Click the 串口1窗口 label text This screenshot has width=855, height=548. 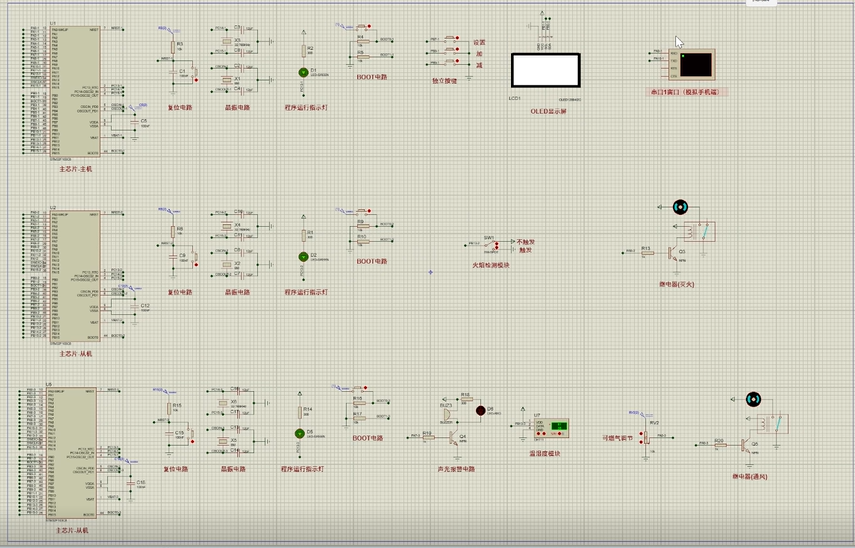coord(687,92)
